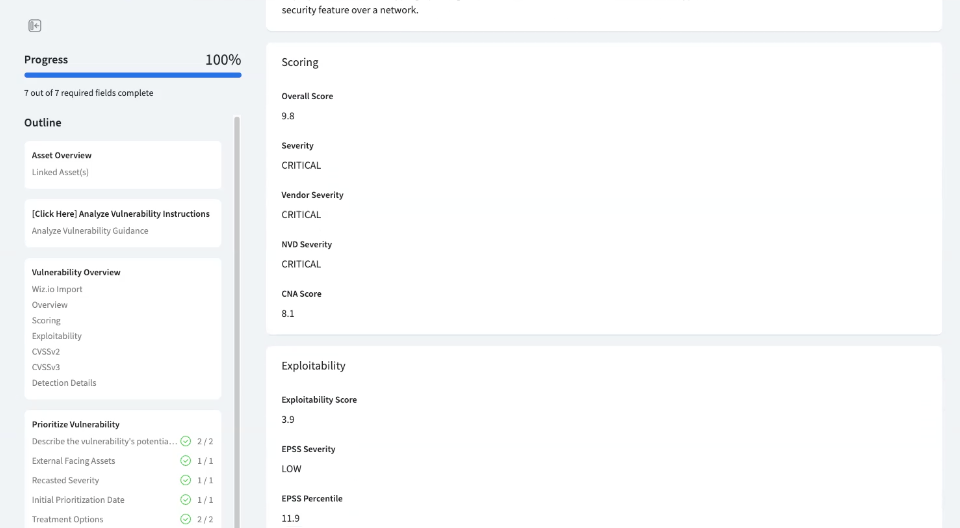Jump to Wiz.io Import section
The image size is (960, 528).
tap(57, 289)
